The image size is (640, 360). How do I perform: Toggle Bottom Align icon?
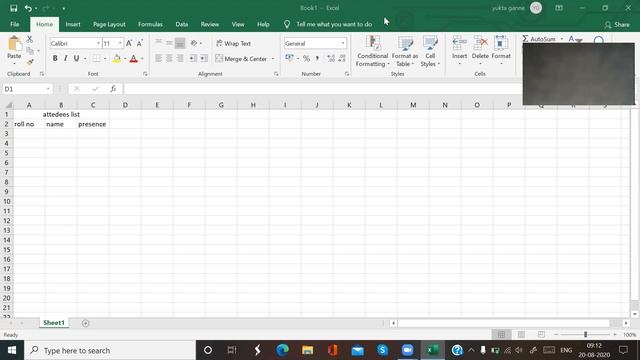pyautogui.click(x=180, y=43)
